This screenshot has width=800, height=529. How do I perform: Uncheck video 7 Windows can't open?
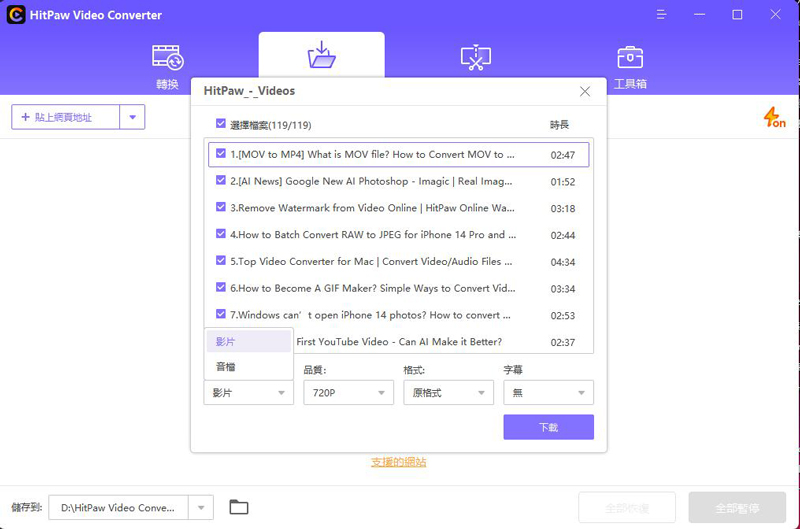pyautogui.click(x=220, y=314)
